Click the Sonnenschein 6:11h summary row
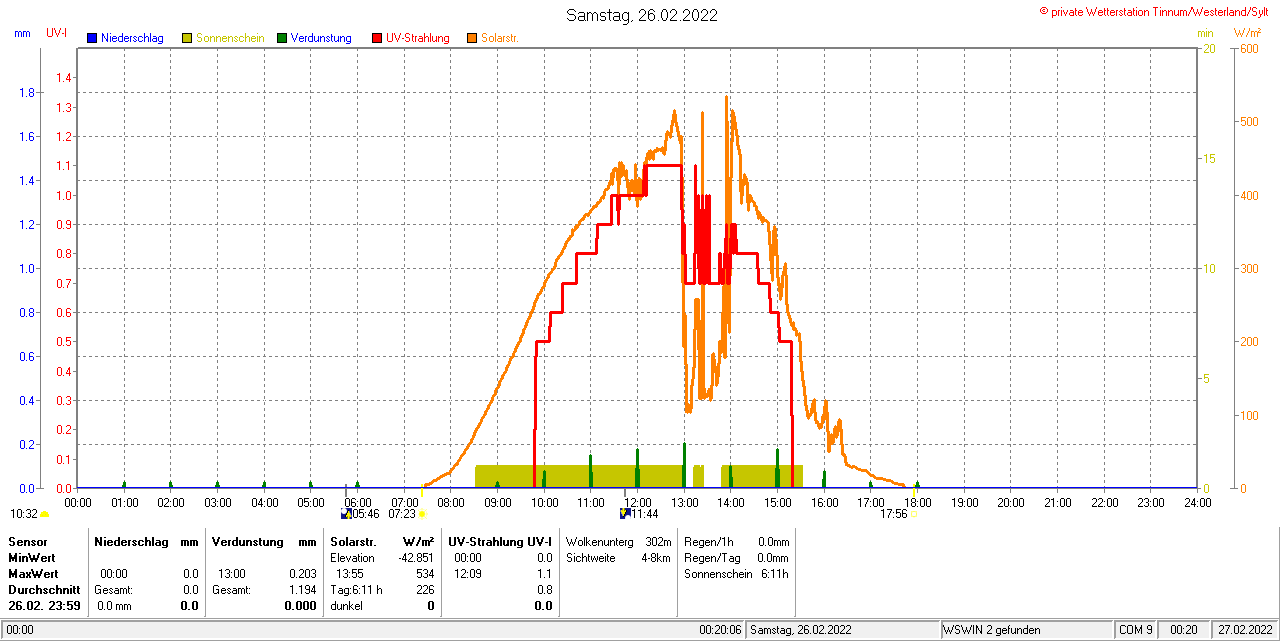 (x=736, y=574)
